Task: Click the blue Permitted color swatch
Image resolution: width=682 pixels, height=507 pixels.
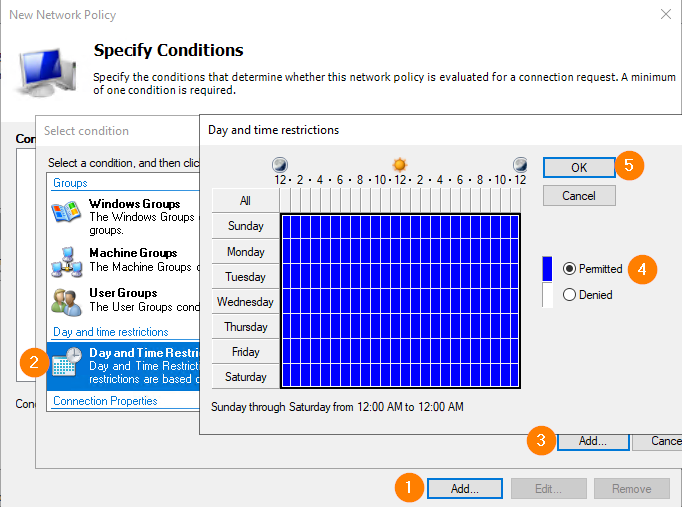Action: 547,269
